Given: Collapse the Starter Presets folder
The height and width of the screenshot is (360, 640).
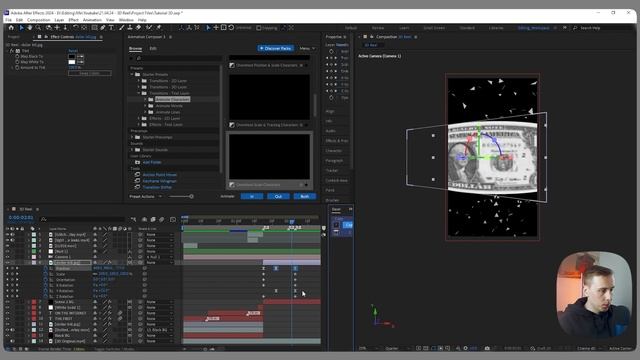Looking at the screenshot, I should coord(132,74).
